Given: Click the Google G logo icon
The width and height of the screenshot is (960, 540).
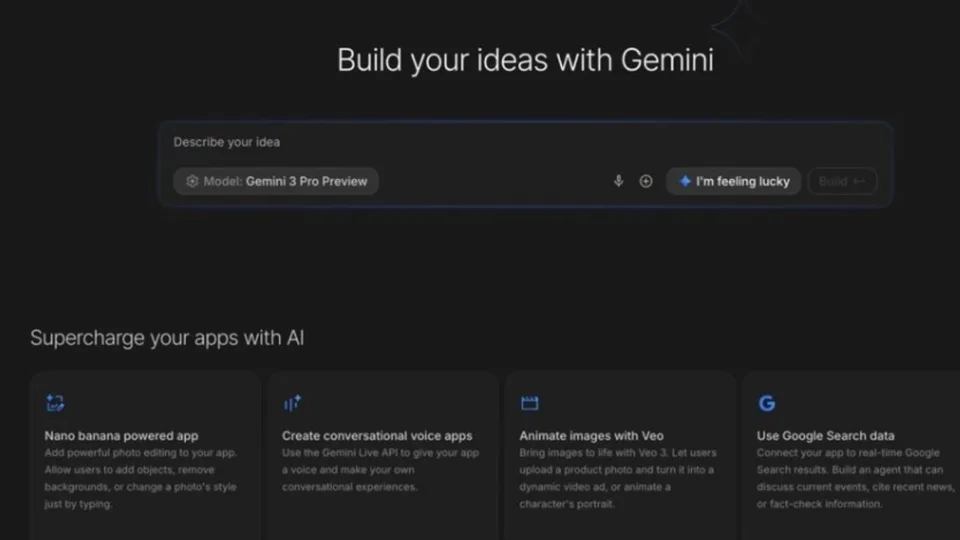Looking at the screenshot, I should [767, 403].
